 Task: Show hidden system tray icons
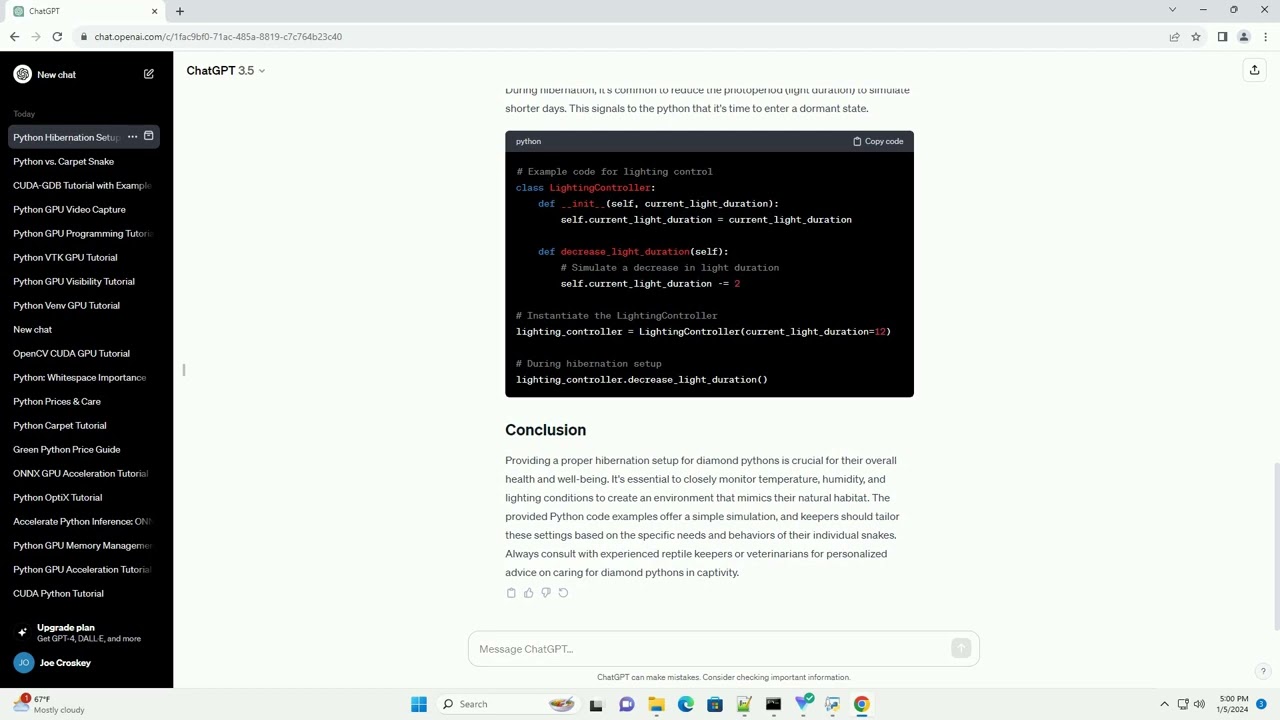(x=1164, y=704)
